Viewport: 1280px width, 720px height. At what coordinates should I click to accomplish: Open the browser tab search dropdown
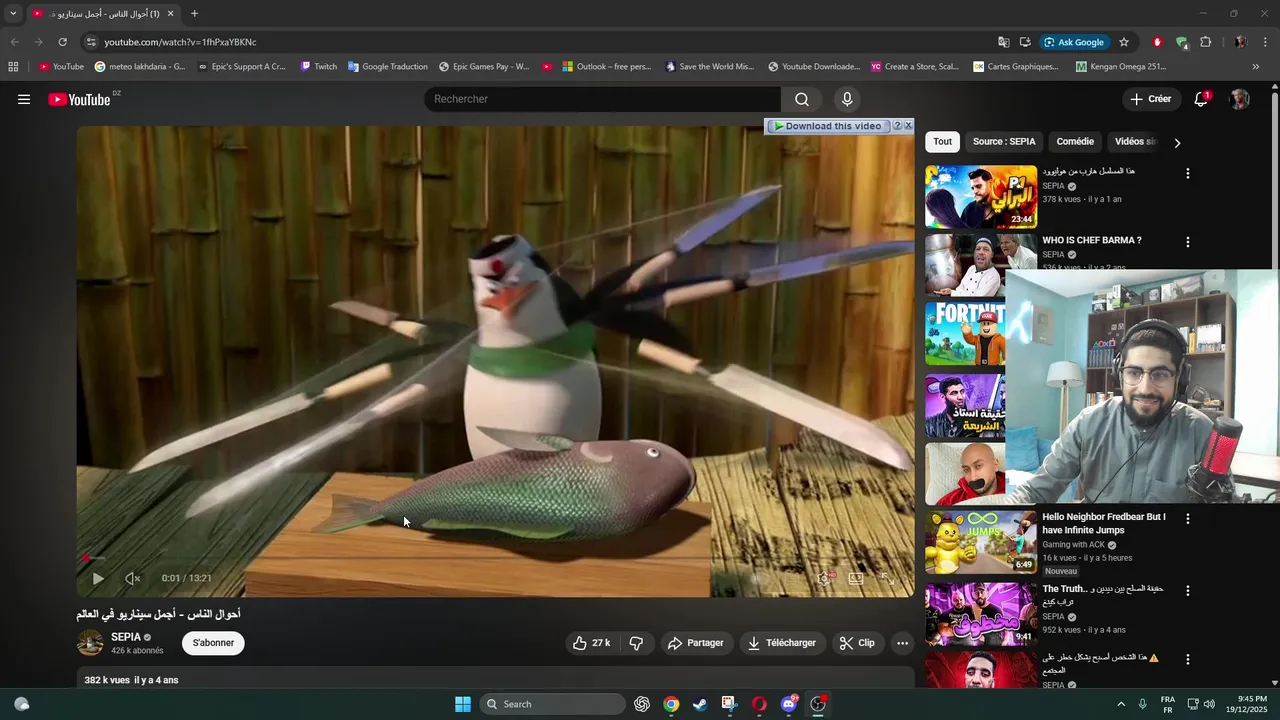point(13,14)
